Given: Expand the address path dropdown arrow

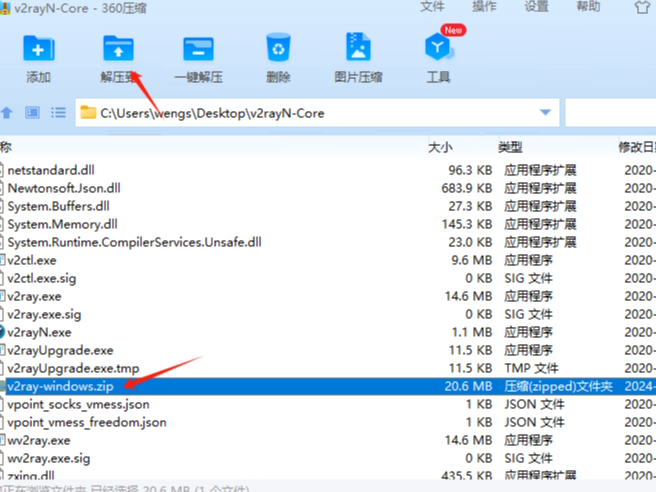Looking at the screenshot, I should (x=545, y=112).
